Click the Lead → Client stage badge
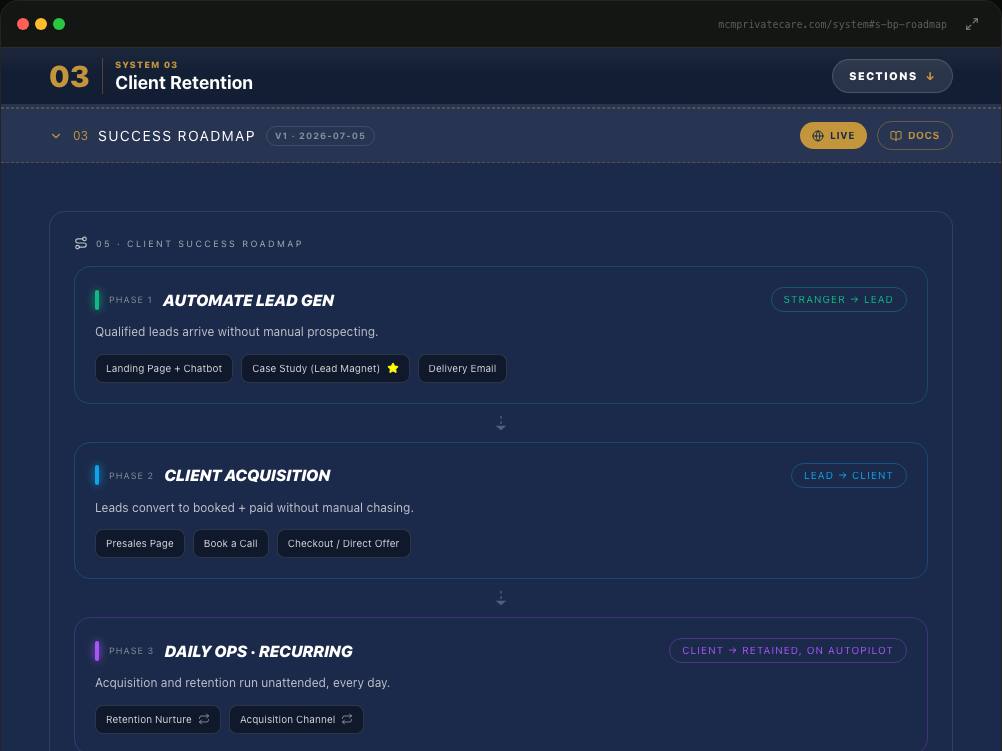1002x751 pixels. 849,476
